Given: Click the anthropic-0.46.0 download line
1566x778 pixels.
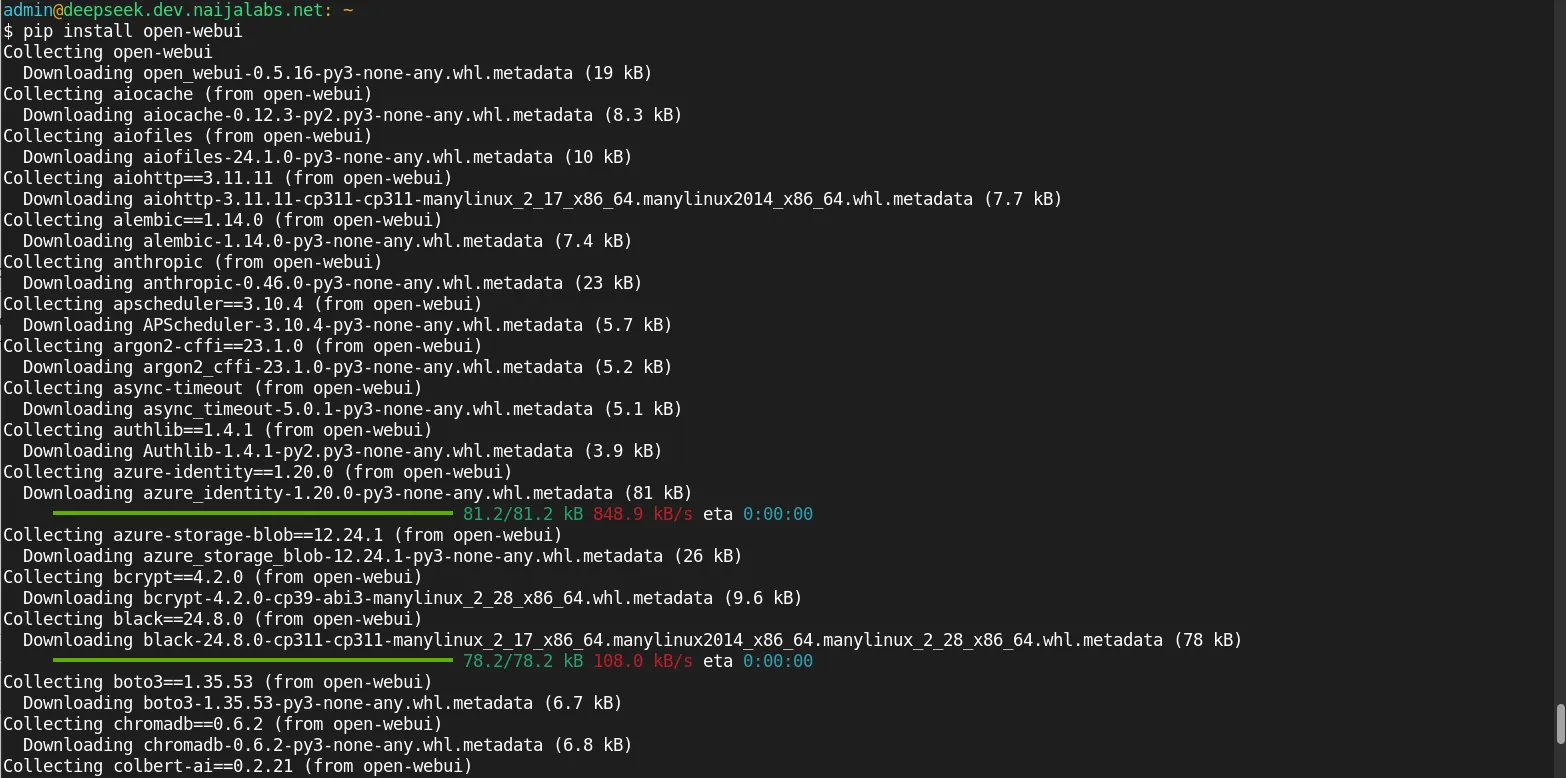Looking at the screenshot, I should [333, 283].
